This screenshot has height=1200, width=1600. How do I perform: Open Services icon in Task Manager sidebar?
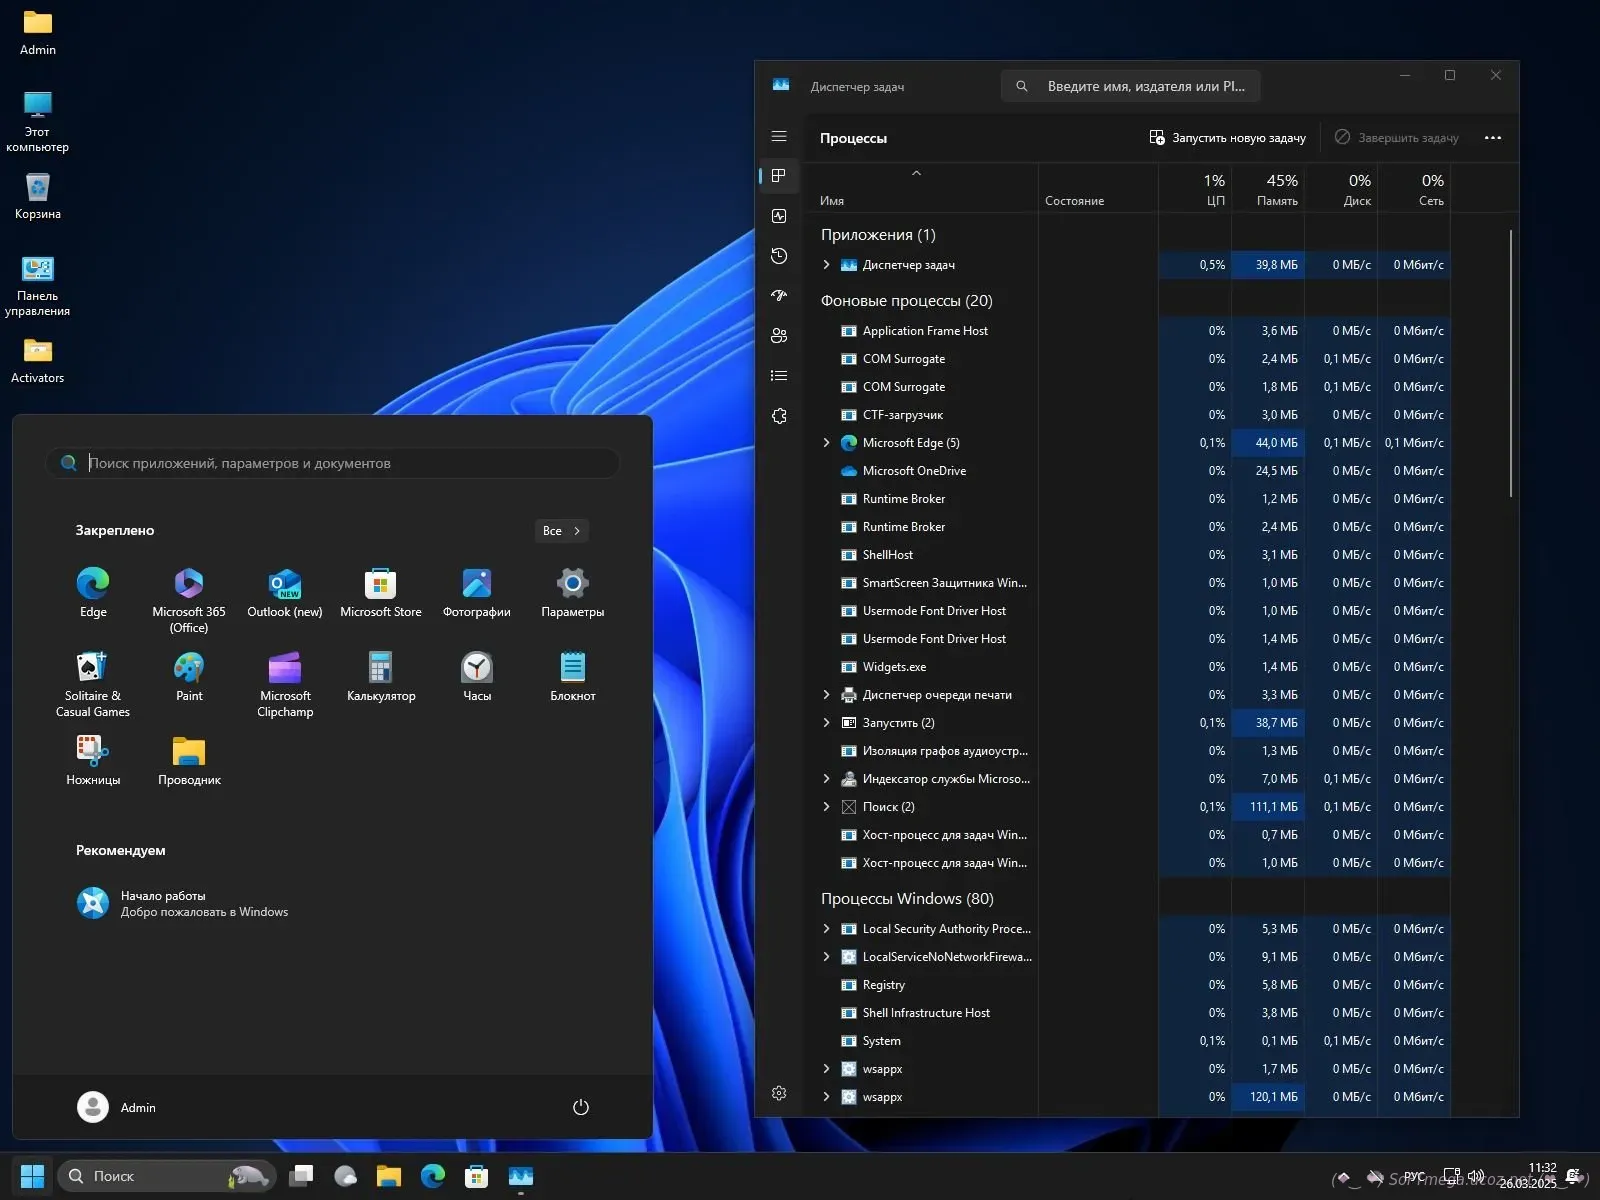click(x=779, y=416)
